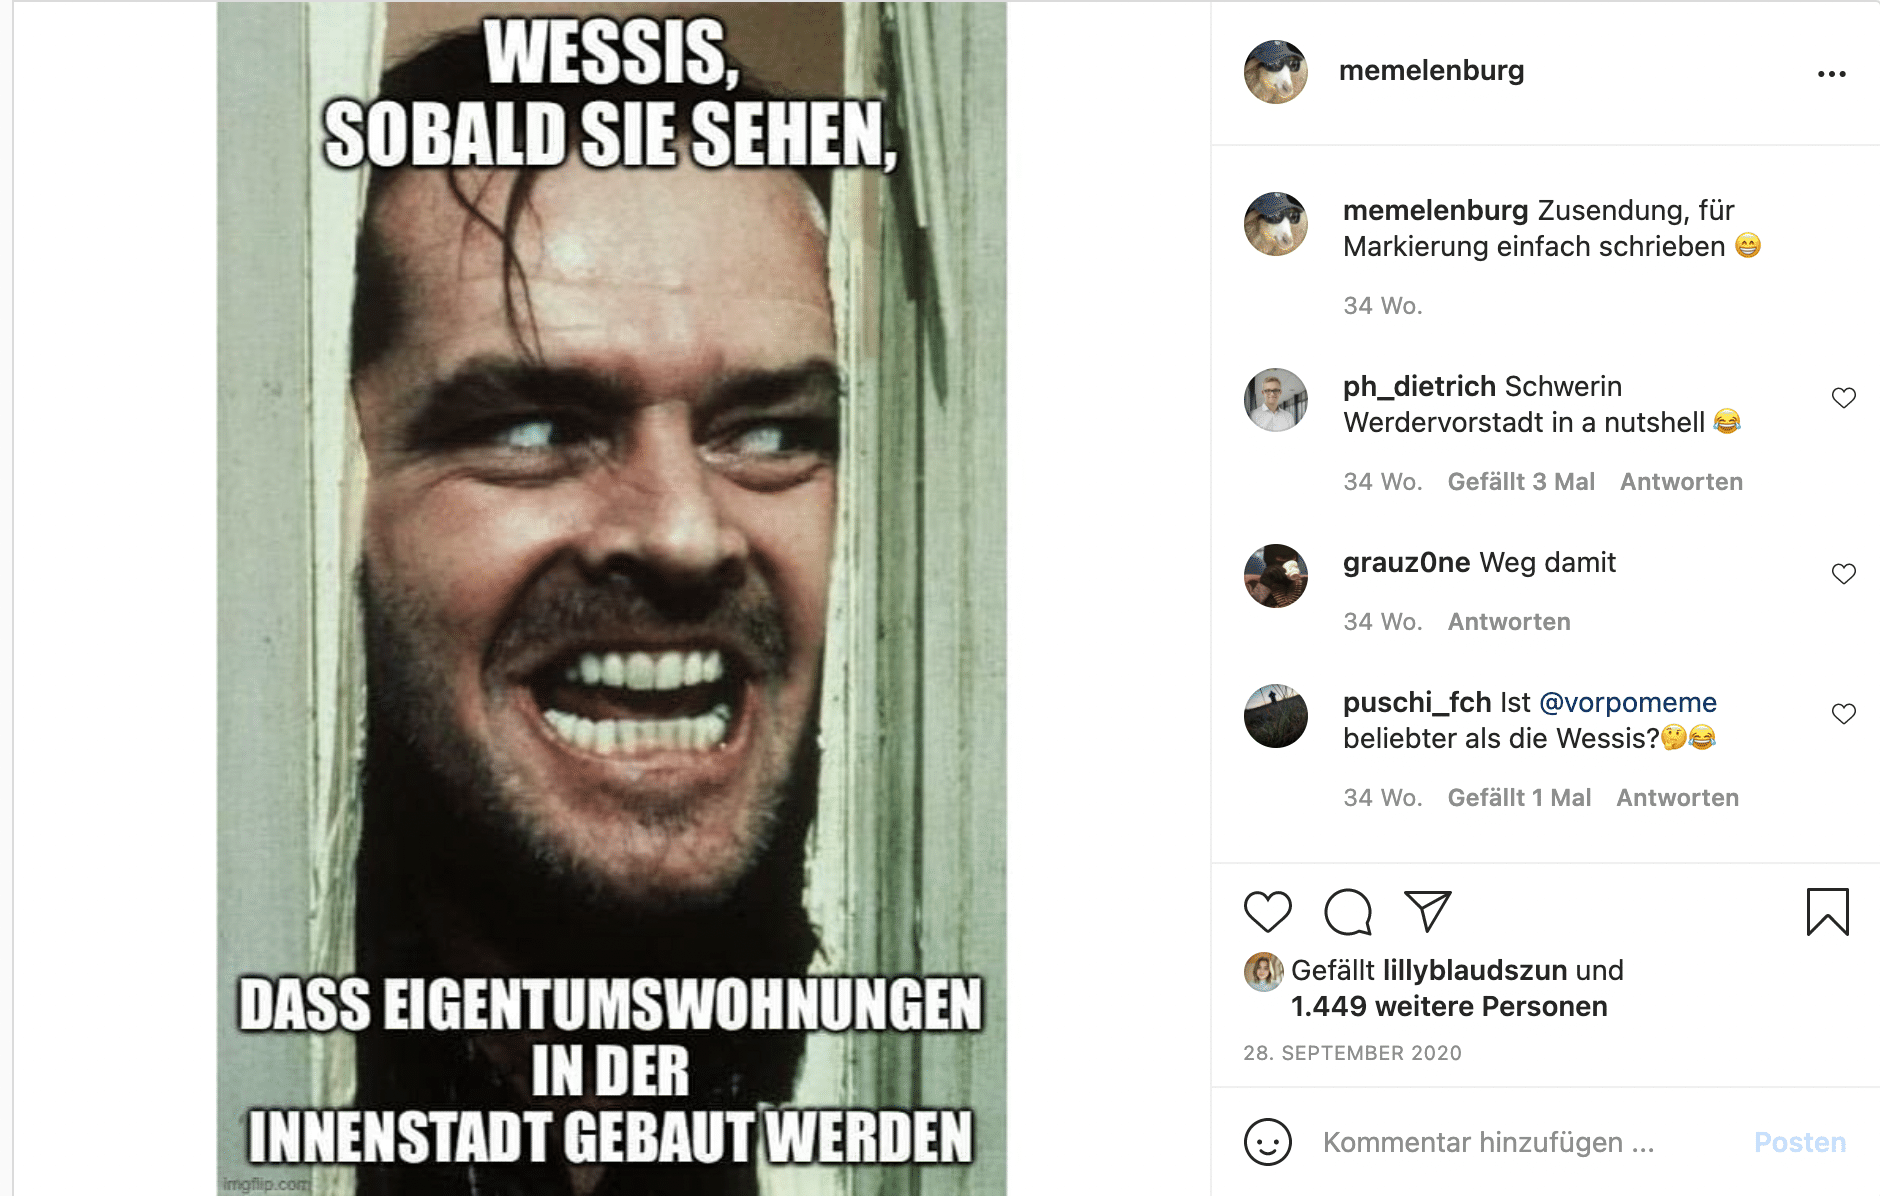Viewport: 1880px width, 1196px height.
Task: Like ph_dietrich's comment
Action: [1843, 398]
